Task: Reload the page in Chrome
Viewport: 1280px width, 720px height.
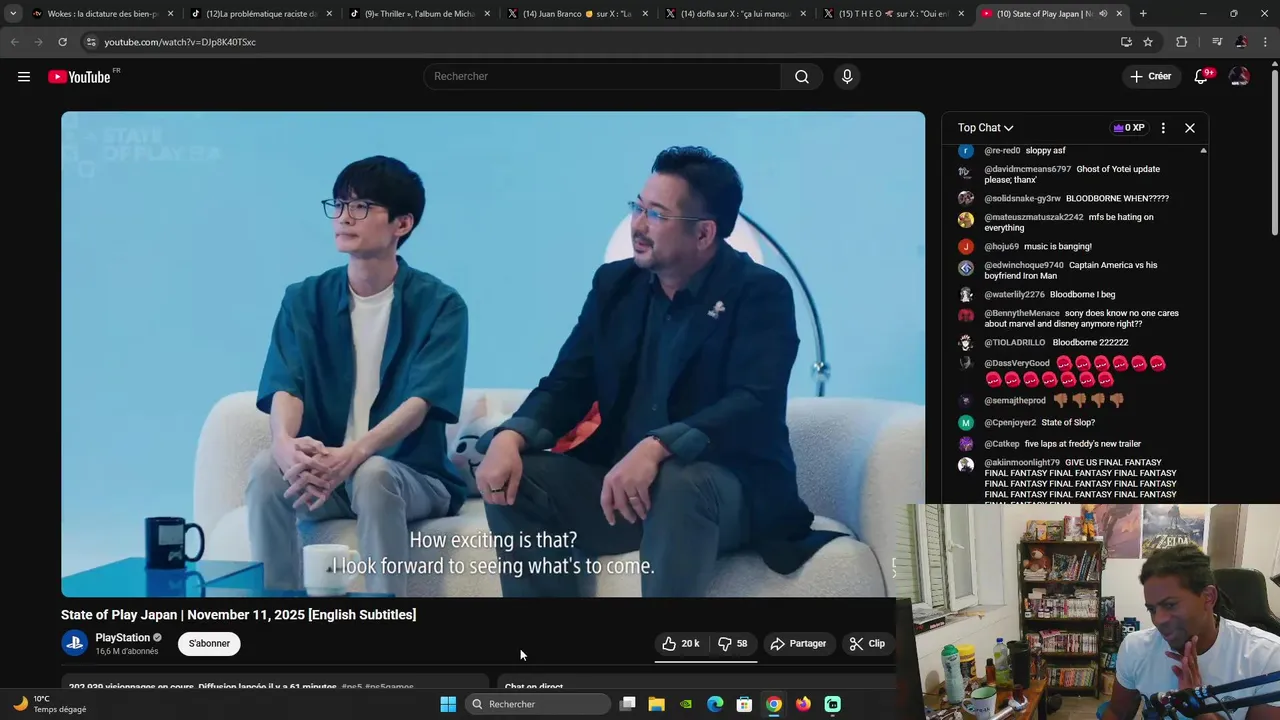Action: 62,42
